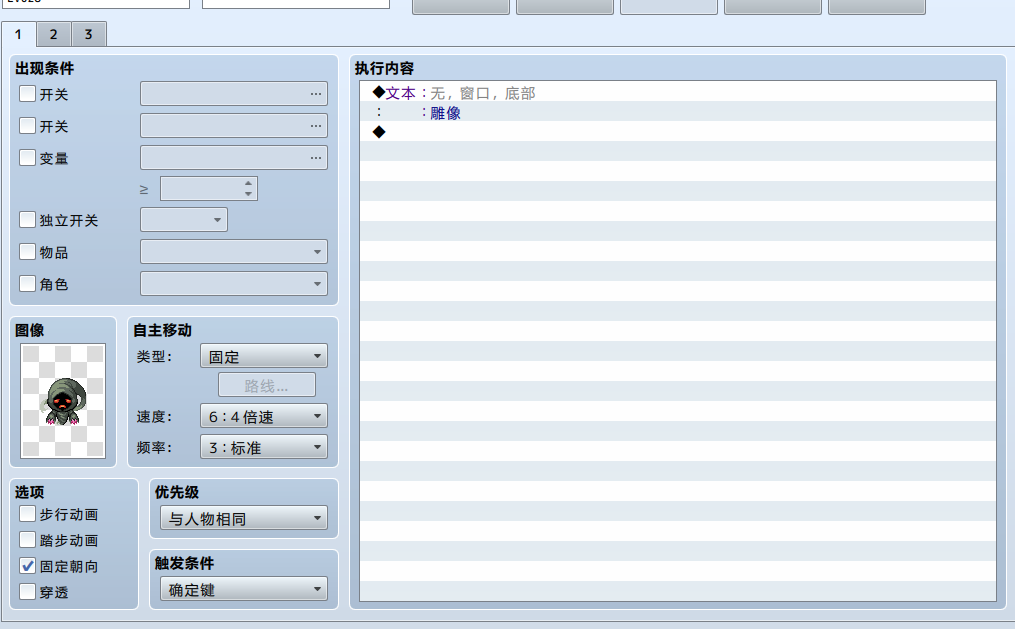Open event page tab 3
The width and height of the screenshot is (1015, 629).
point(89,34)
